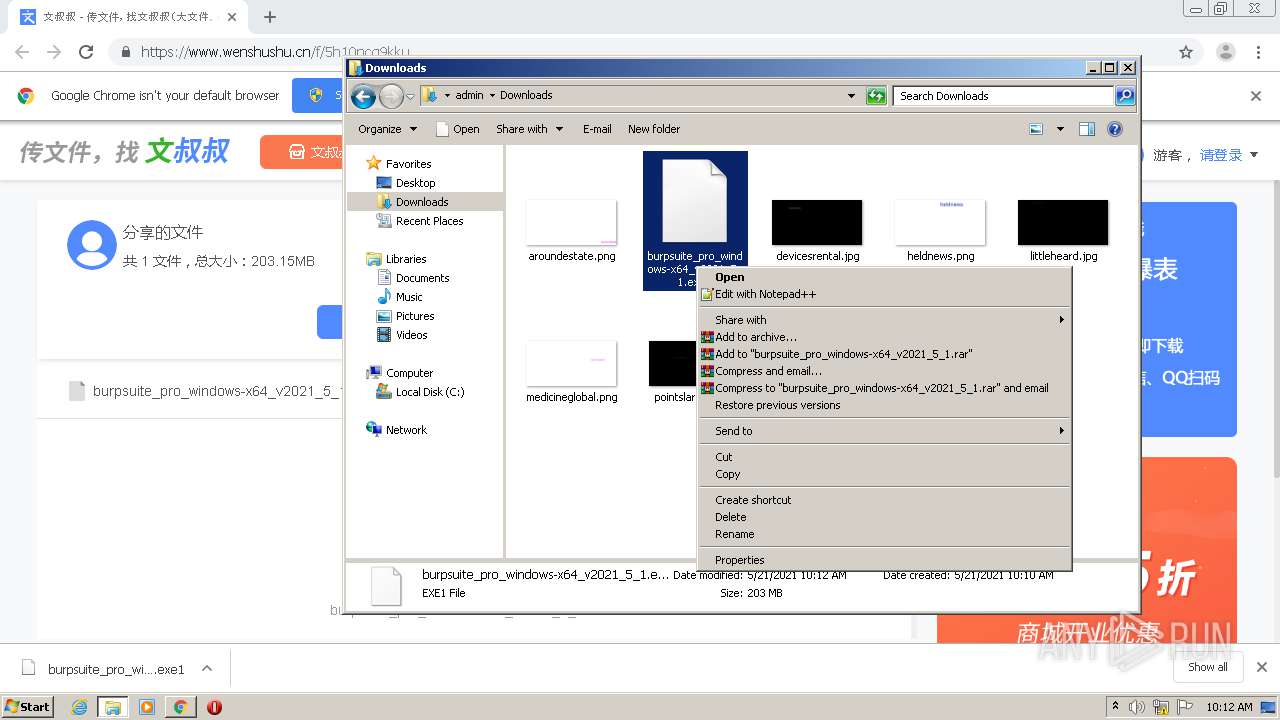The width and height of the screenshot is (1280, 720).
Task: Select devicesrental.jpg thumbnail
Action: [x=817, y=222]
